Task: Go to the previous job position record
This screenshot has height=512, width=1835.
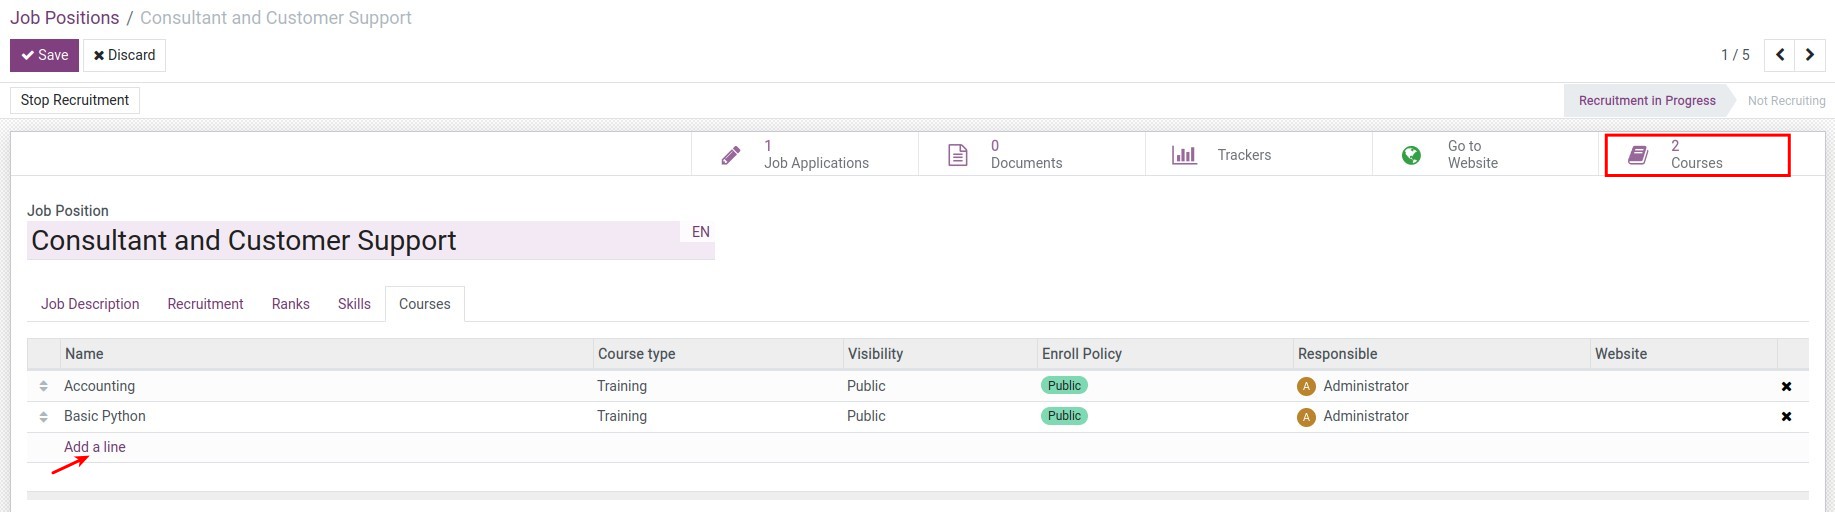Action: point(1780,55)
